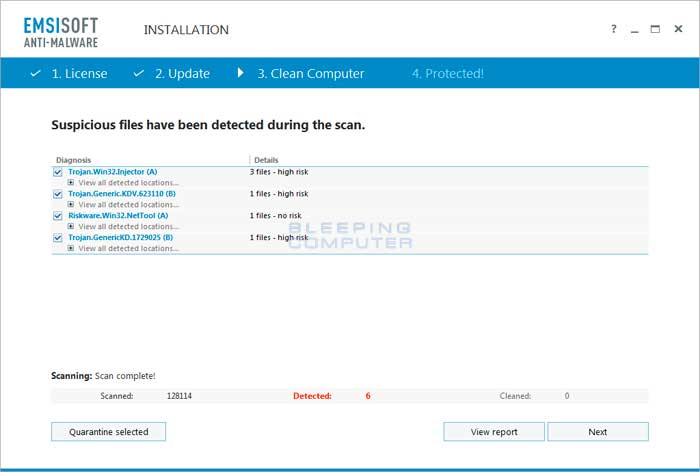Image resolution: width=700 pixels, height=472 pixels.
Task: Select the 4. Protected! step
Action: pyautogui.click(x=448, y=73)
